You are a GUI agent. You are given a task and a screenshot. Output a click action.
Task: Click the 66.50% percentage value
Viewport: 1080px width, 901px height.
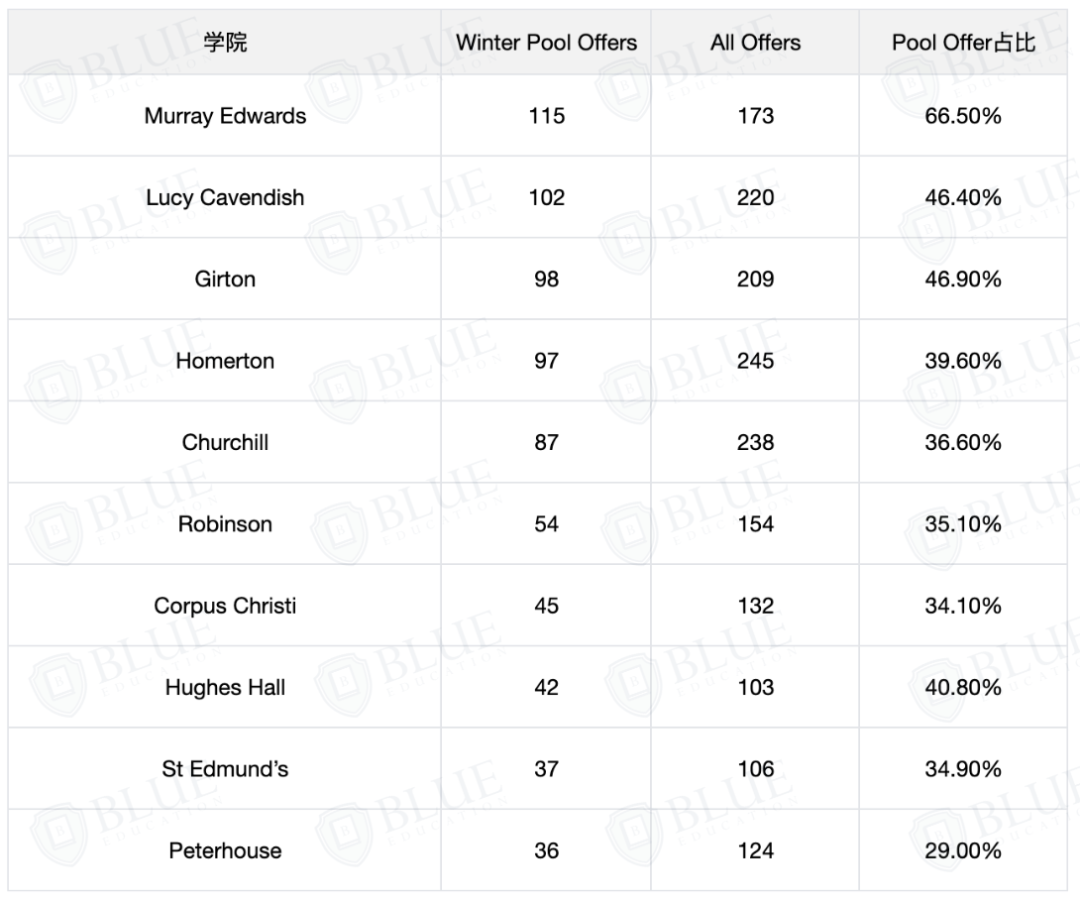pyautogui.click(x=963, y=116)
